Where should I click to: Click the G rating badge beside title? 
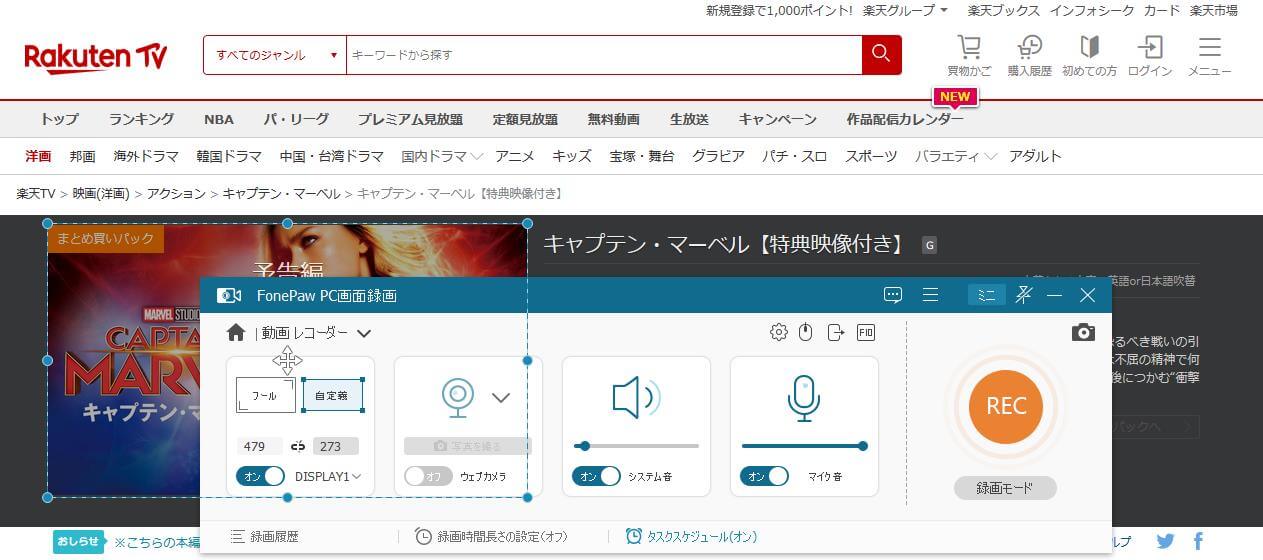[930, 244]
